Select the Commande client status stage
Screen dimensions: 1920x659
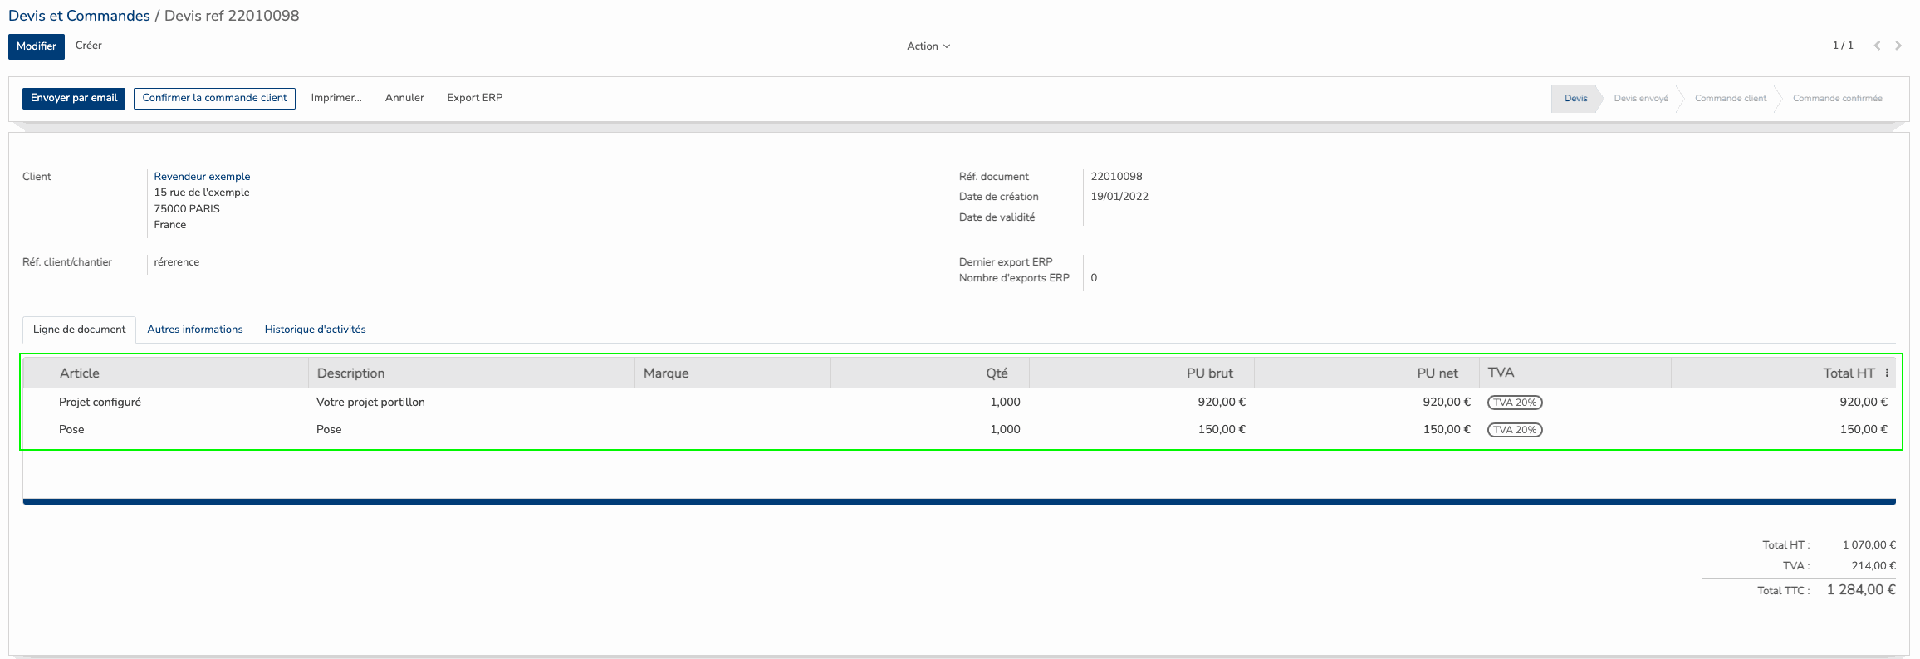[x=1731, y=98]
